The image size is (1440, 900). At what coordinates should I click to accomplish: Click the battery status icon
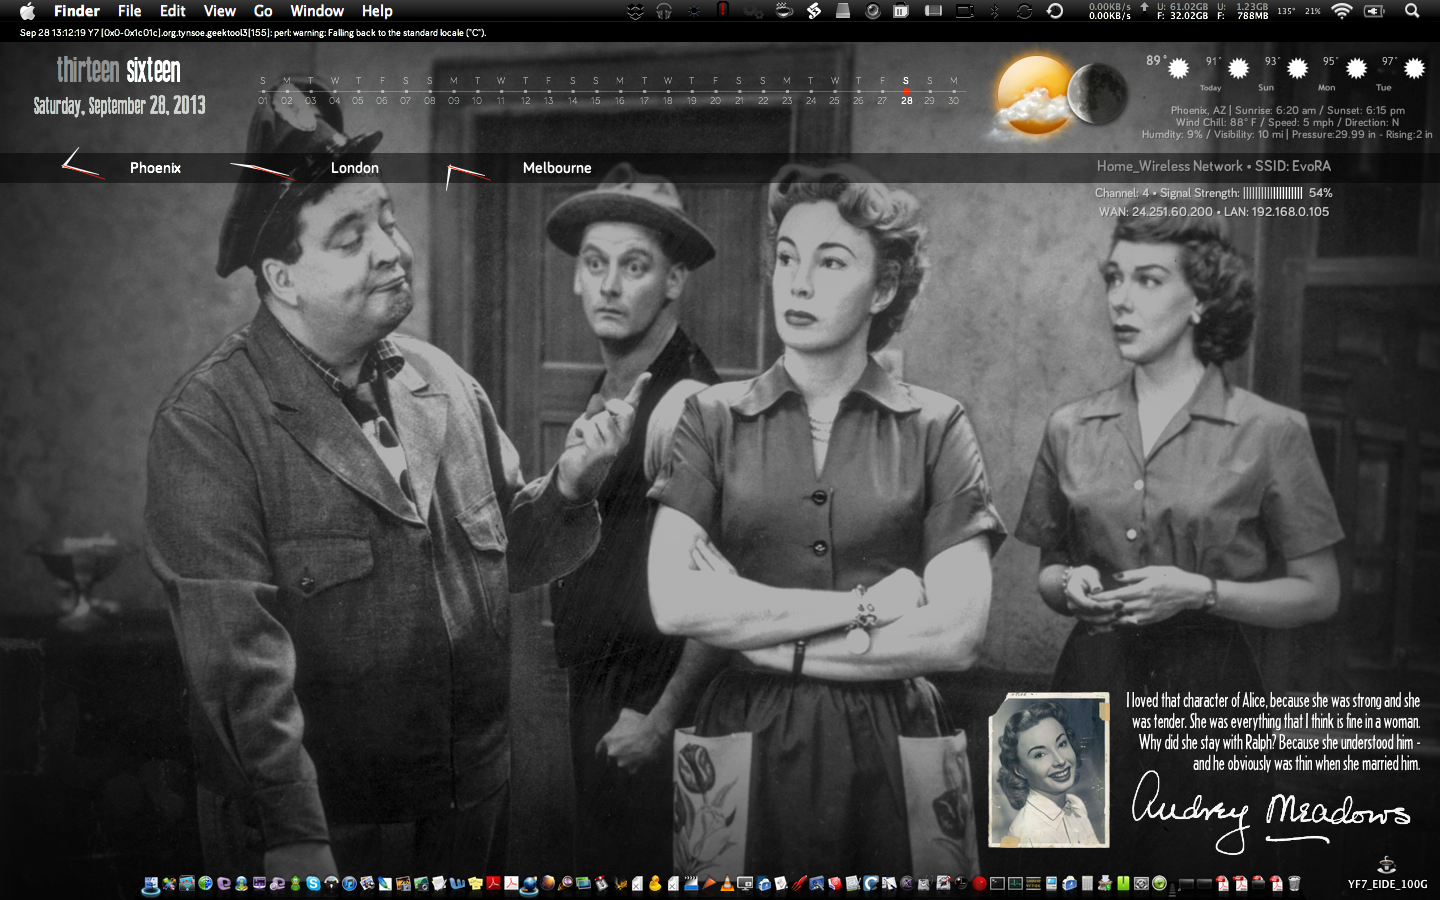click(1374, 11)
